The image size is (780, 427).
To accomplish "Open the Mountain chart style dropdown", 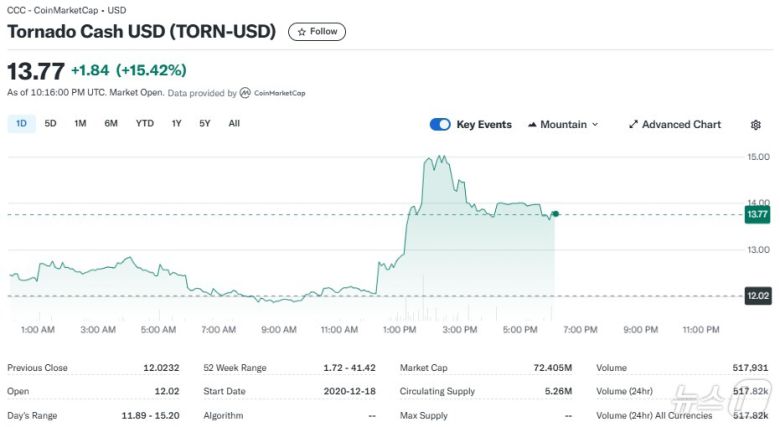I will click(563, 125).
